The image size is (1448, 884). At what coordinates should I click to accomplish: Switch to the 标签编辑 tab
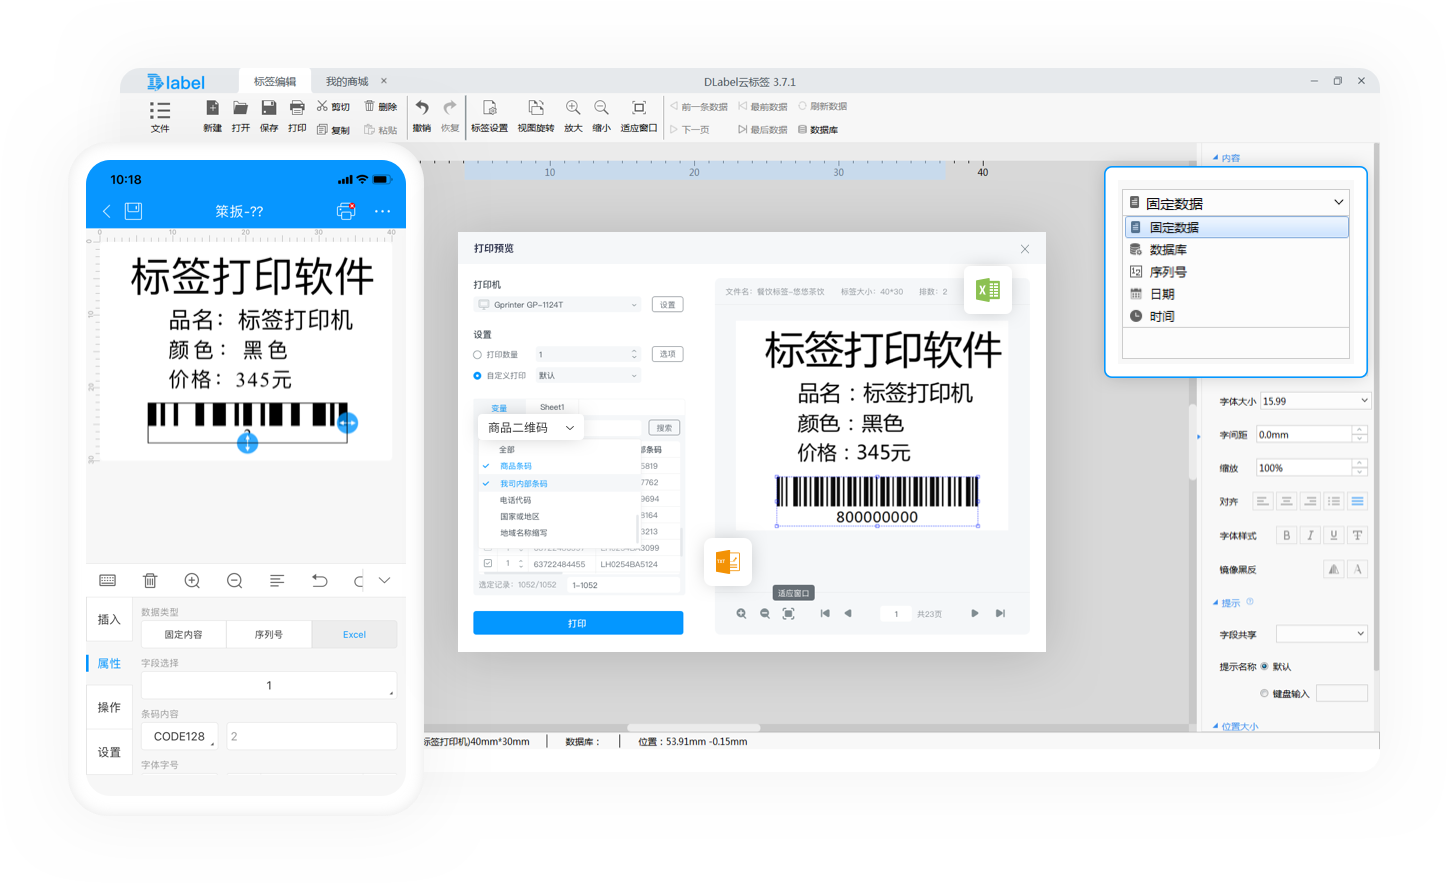click(x=275, y=81)
